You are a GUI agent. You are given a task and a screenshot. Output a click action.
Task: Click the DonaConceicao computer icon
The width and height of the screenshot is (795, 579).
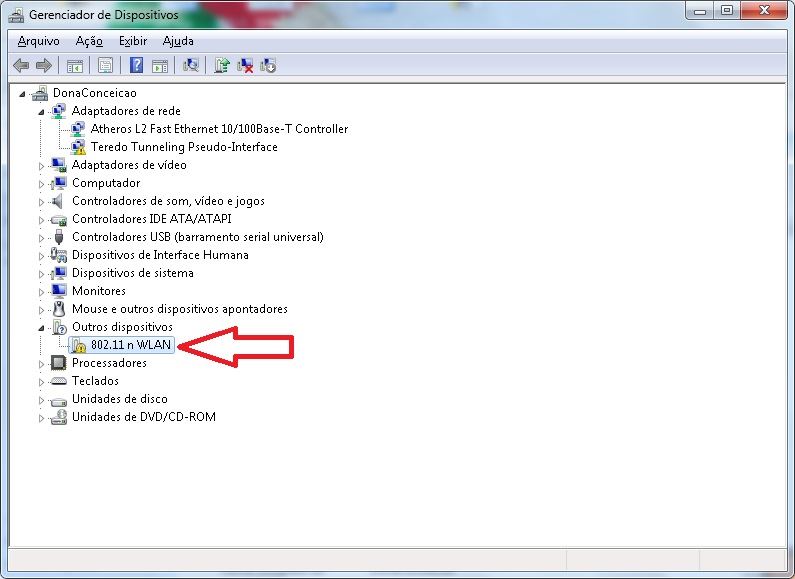(40, 93)
